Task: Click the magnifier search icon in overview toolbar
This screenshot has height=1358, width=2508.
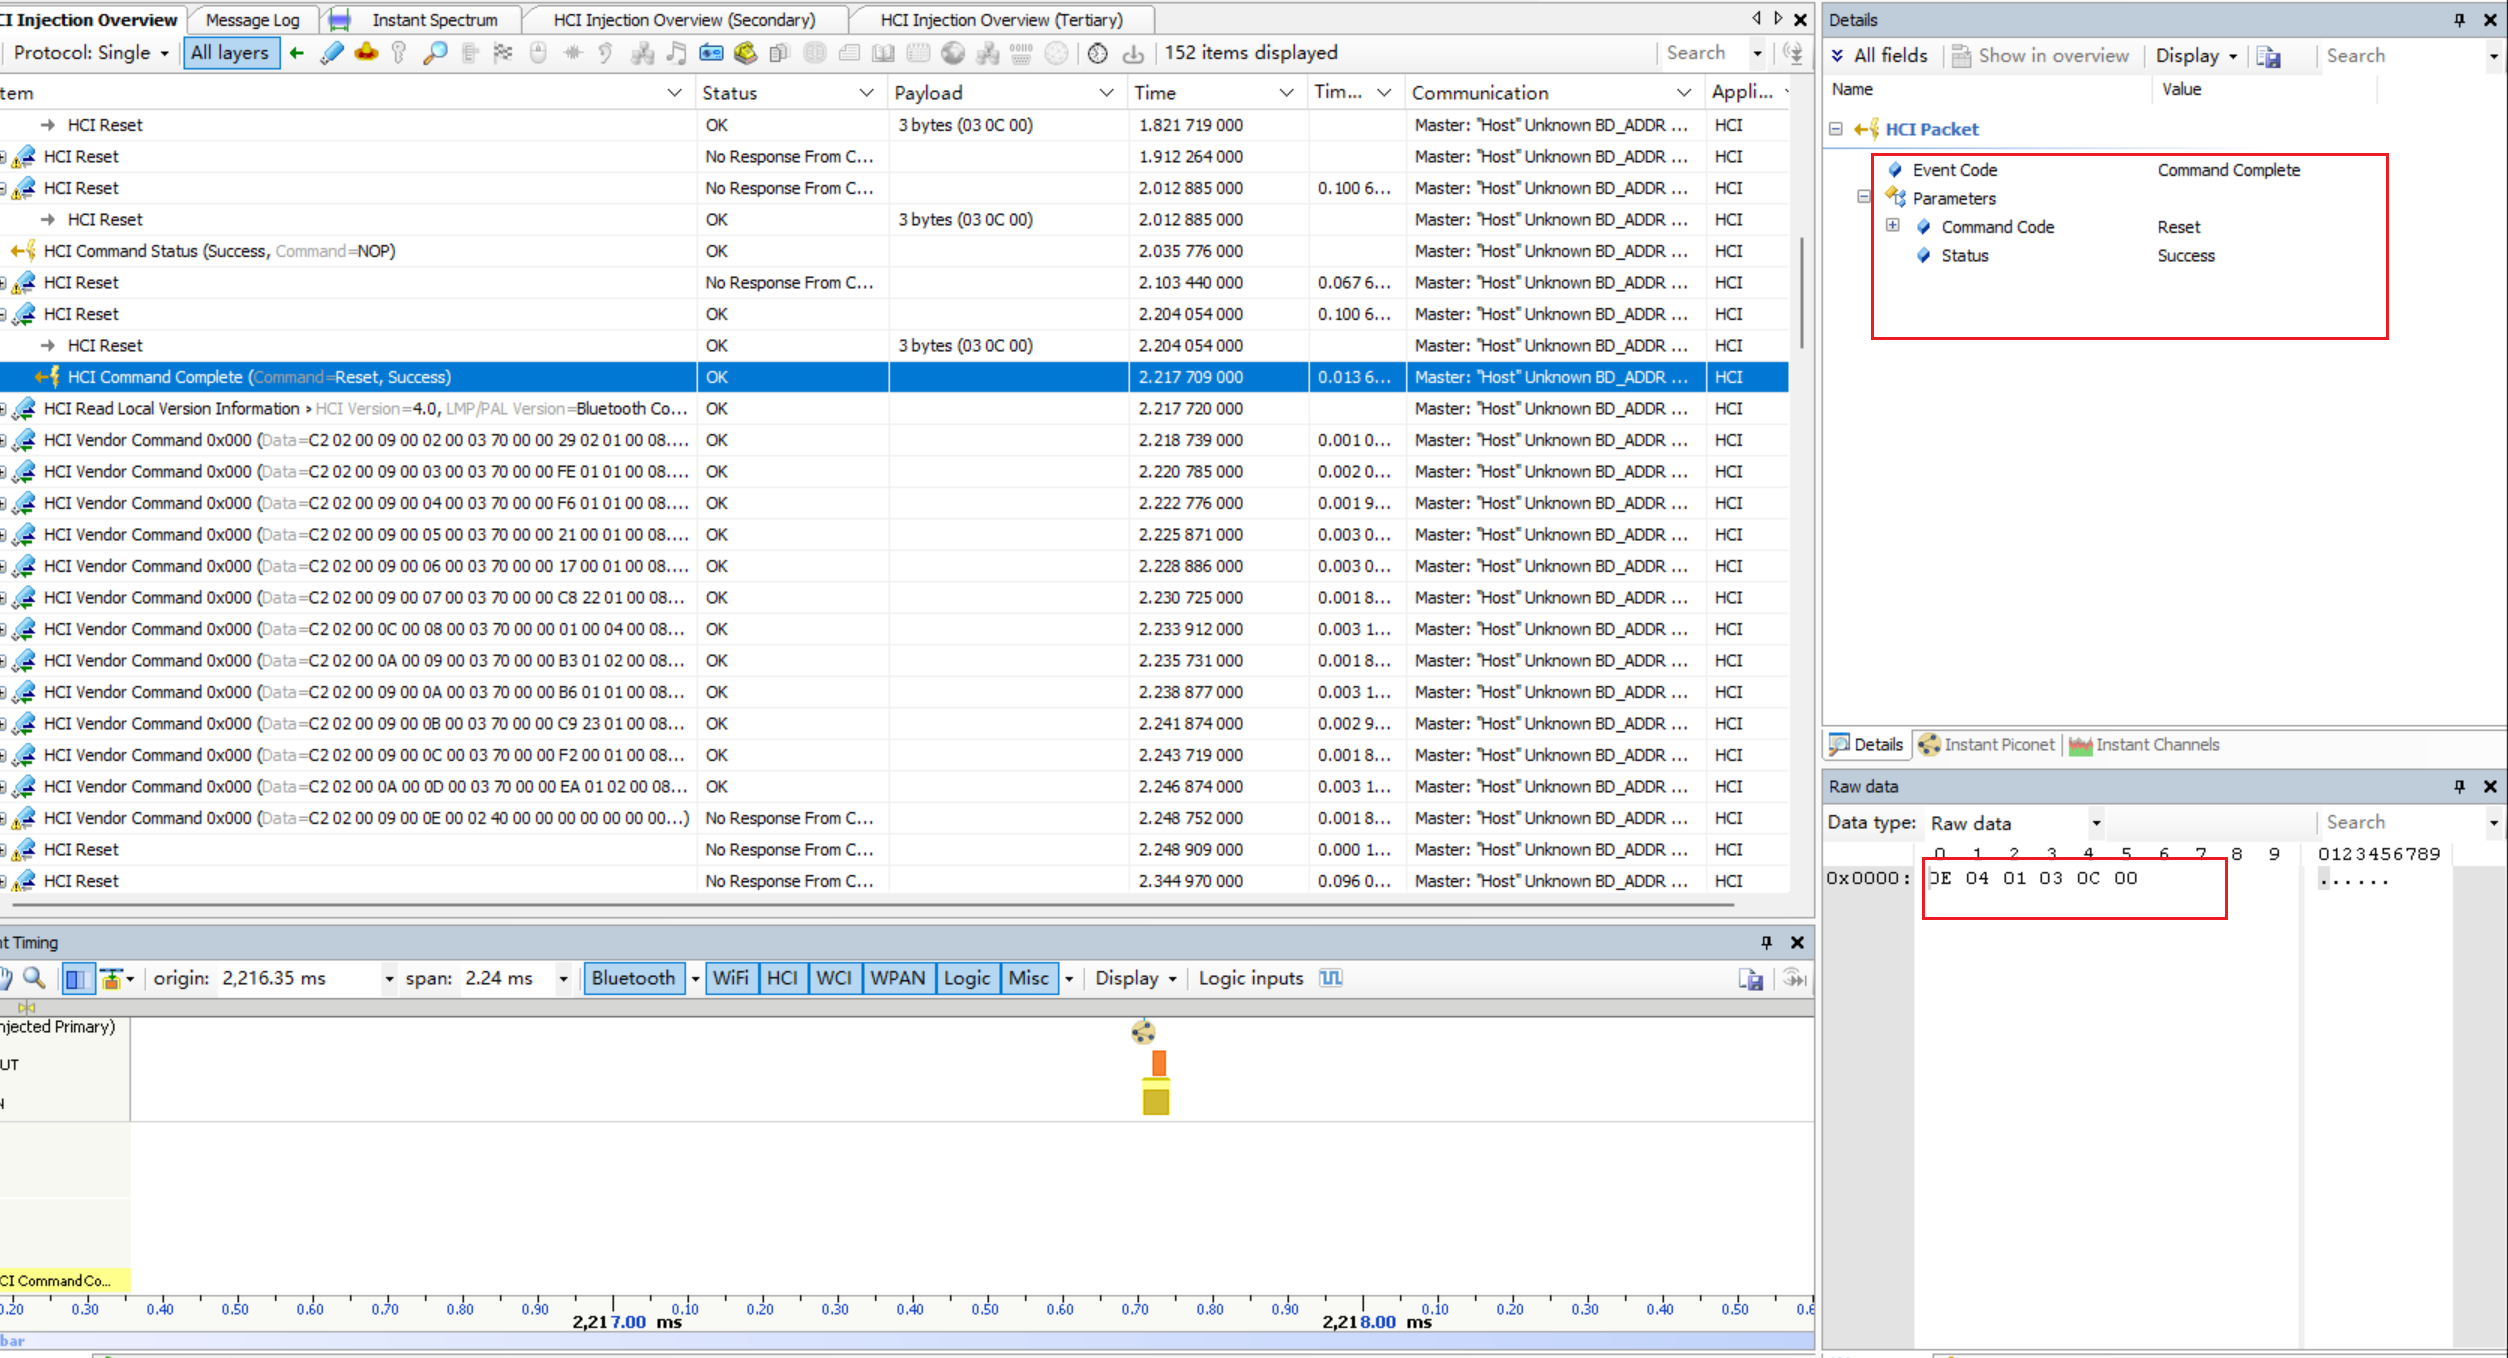Action: click(435, 53)
